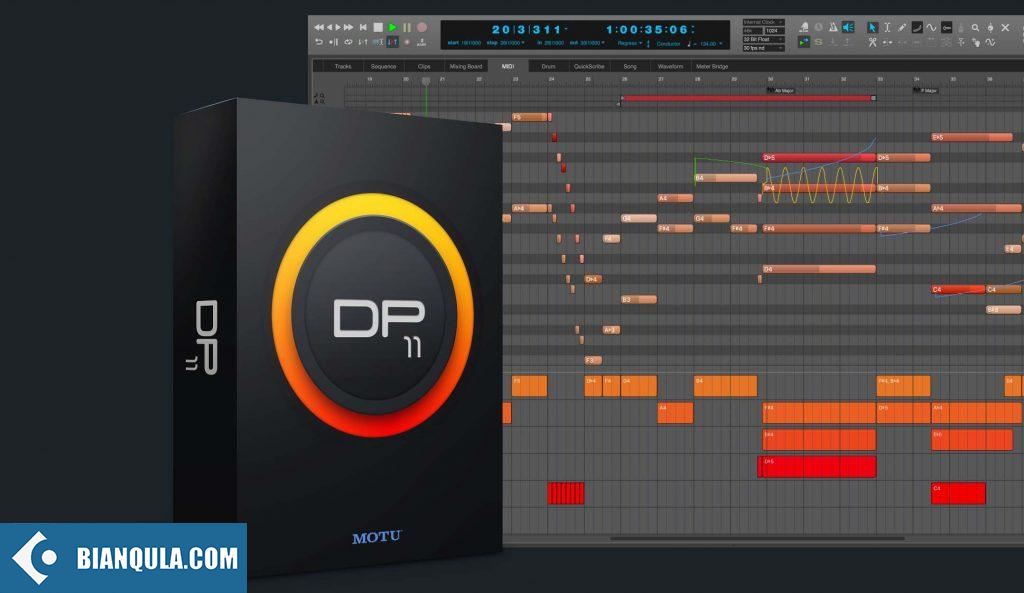Select the Pencil tool
This screenshot has width=1024, height=593.
(x=902, y=27)
